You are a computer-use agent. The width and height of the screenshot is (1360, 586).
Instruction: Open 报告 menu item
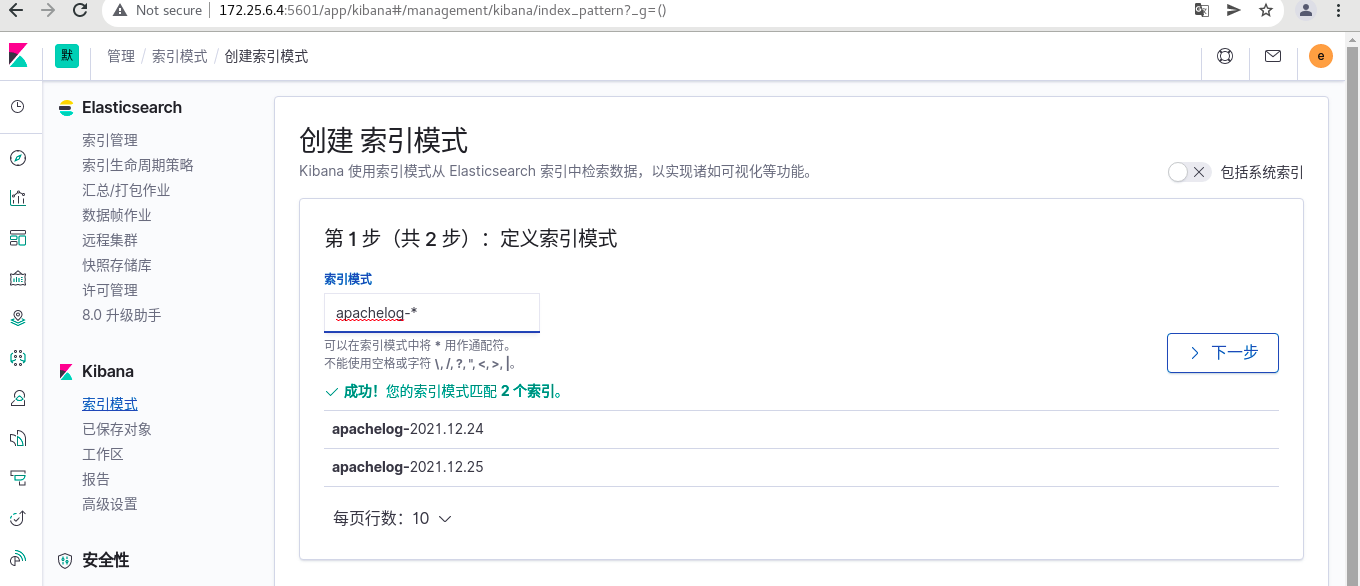point(96,479)
